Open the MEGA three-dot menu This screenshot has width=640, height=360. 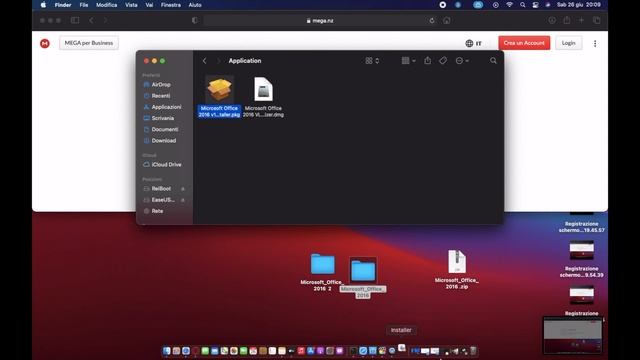tap(595, 43)
